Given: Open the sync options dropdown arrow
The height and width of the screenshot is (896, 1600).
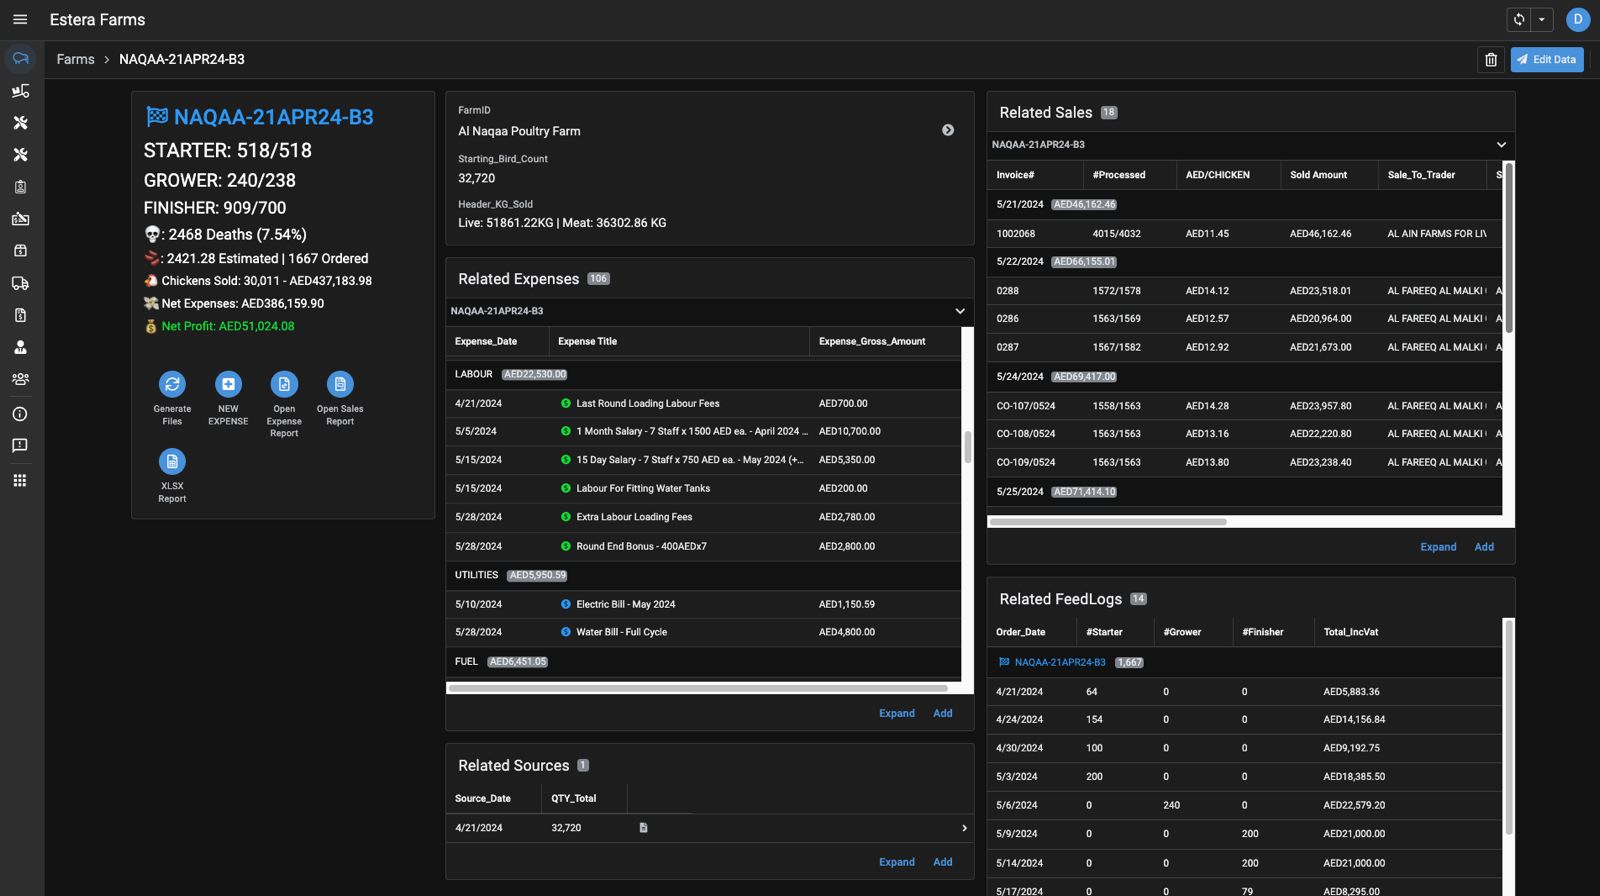Looking at the screenshot, I should tap(1542, 19).
